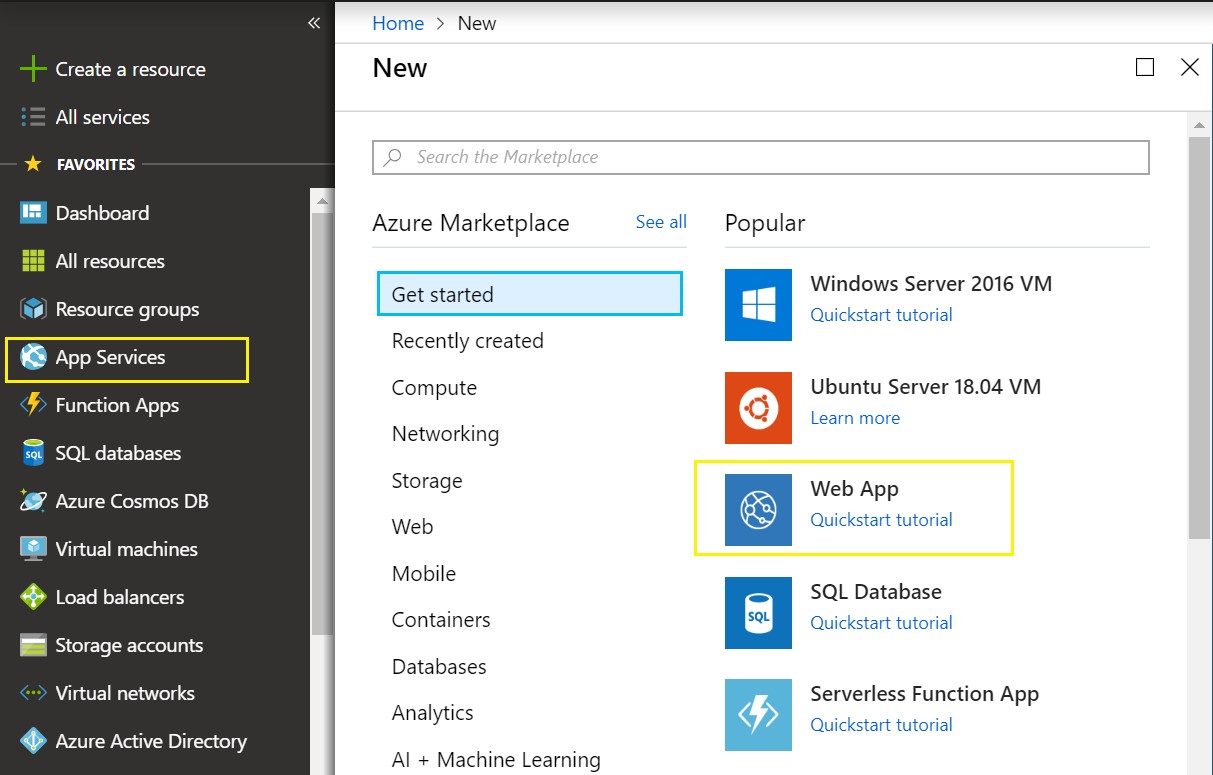Open the Compute category
The width and height of the screenshot is (1213, 775).
(x=434, y=388)
